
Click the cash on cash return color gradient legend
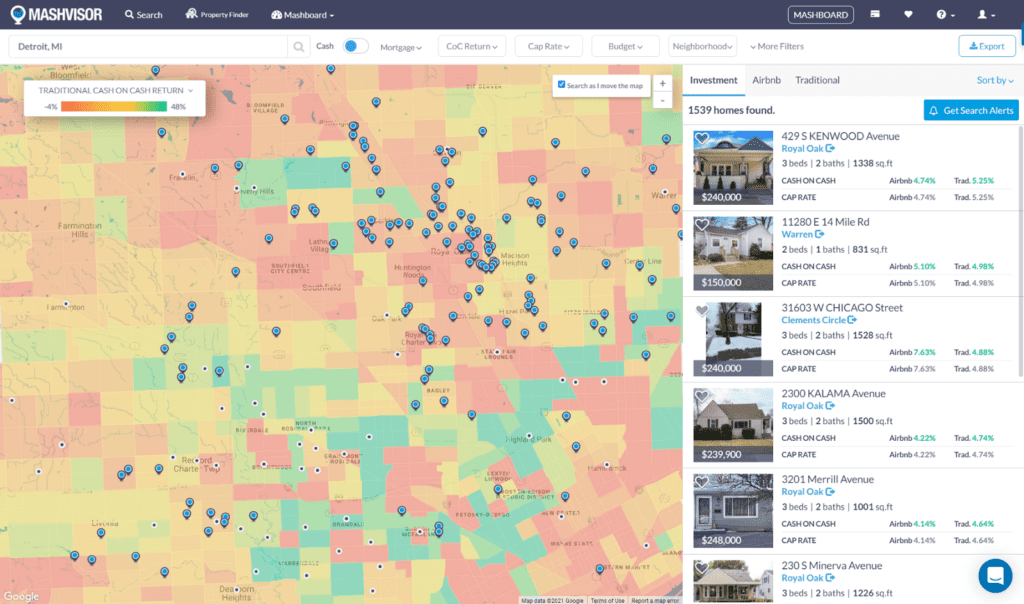tap(116, 106)
